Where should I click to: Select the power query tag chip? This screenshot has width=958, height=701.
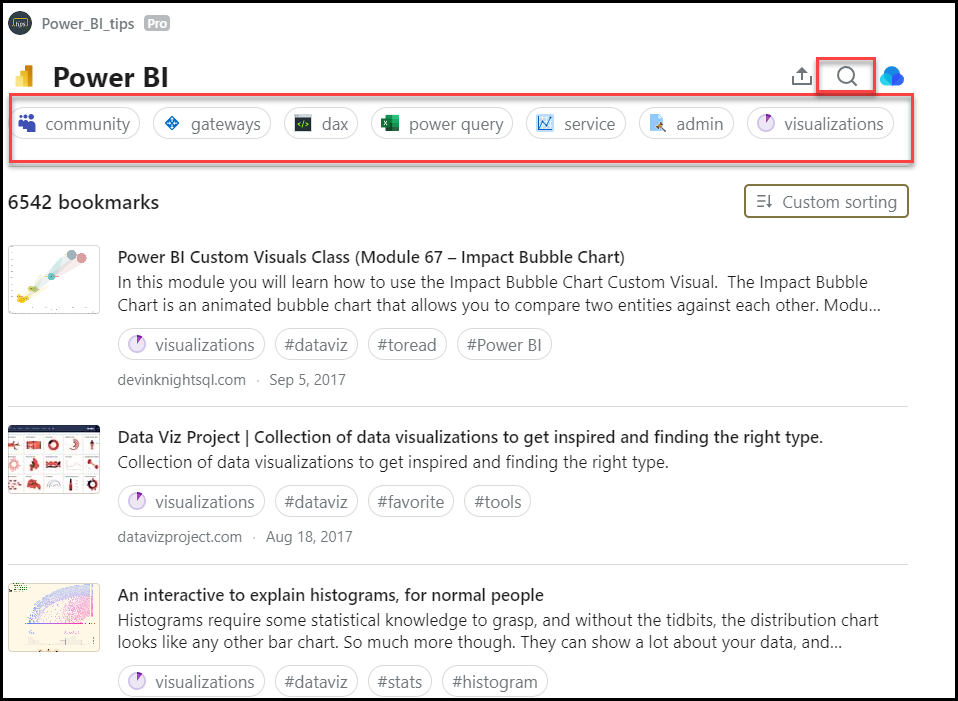tap(442, 124)
